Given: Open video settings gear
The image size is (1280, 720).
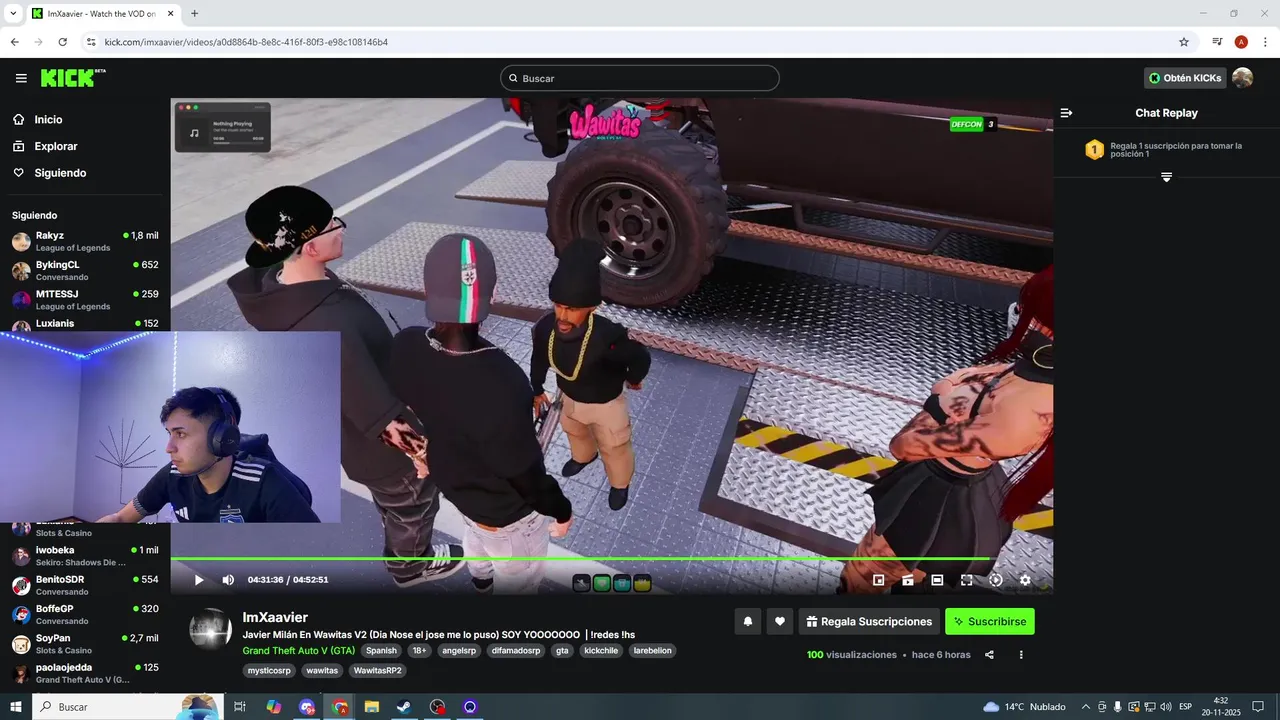Looking at the screenshot, I should click(x=1025, y=580).
